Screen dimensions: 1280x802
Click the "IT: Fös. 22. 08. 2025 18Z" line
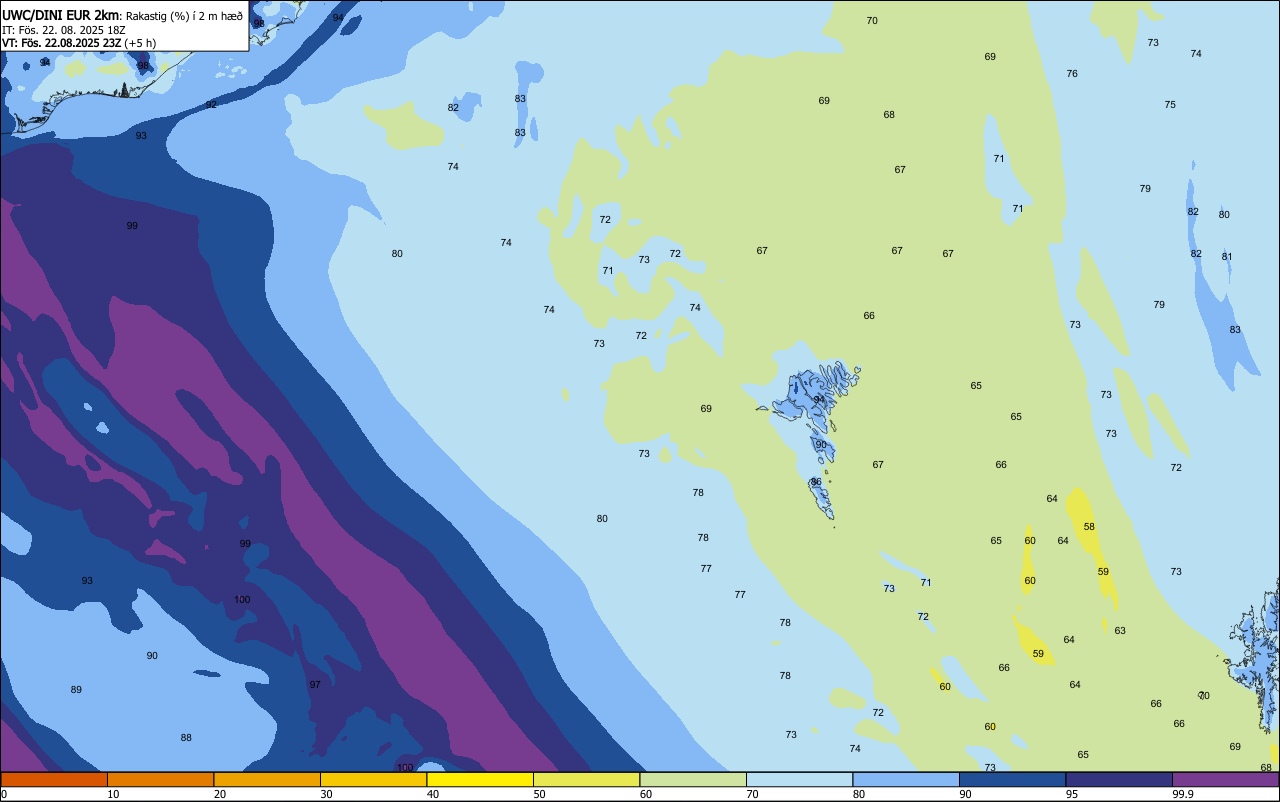click(x=64, y=30)
